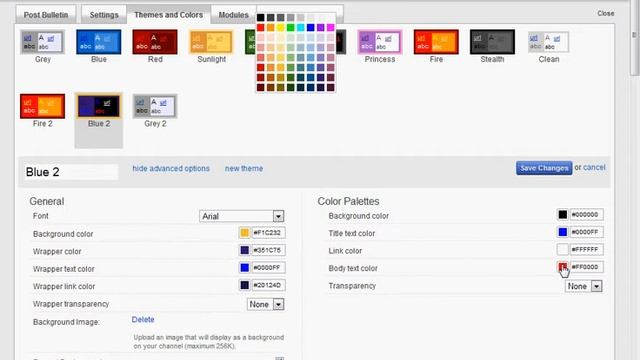Choose the Fire theme thumbnail

tap(436, 42)
